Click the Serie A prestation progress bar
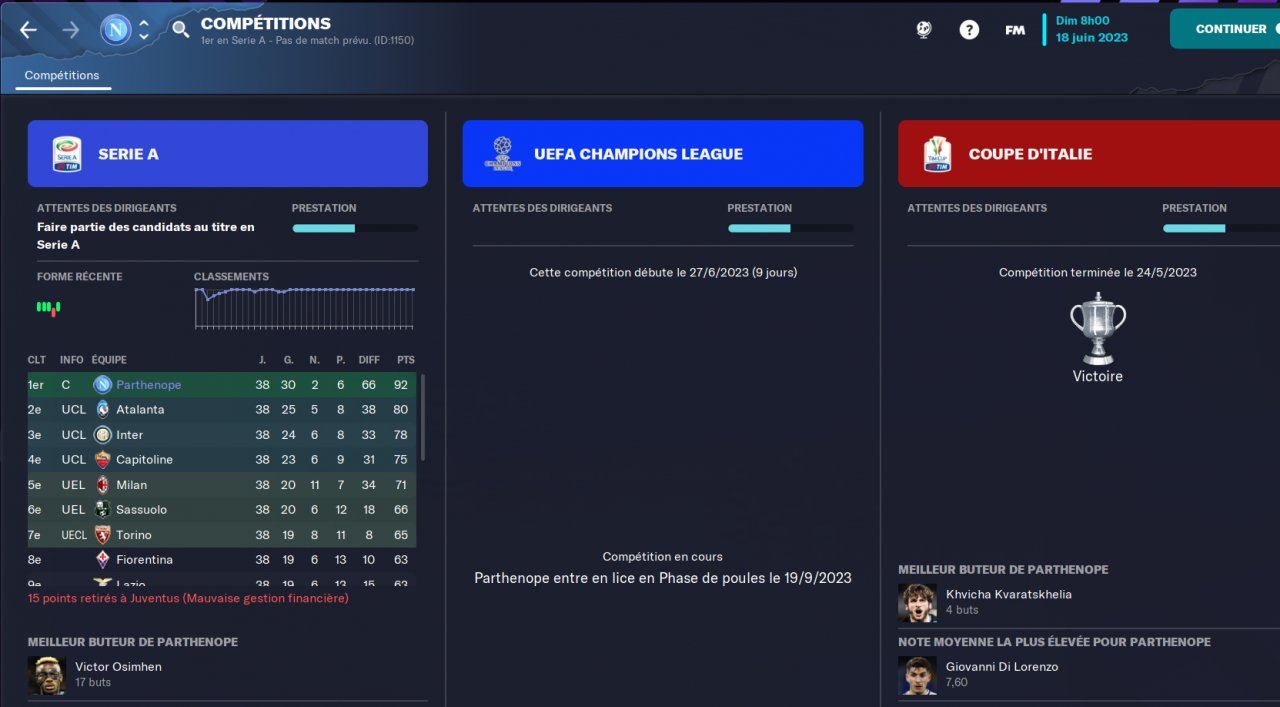 (355, 228)
